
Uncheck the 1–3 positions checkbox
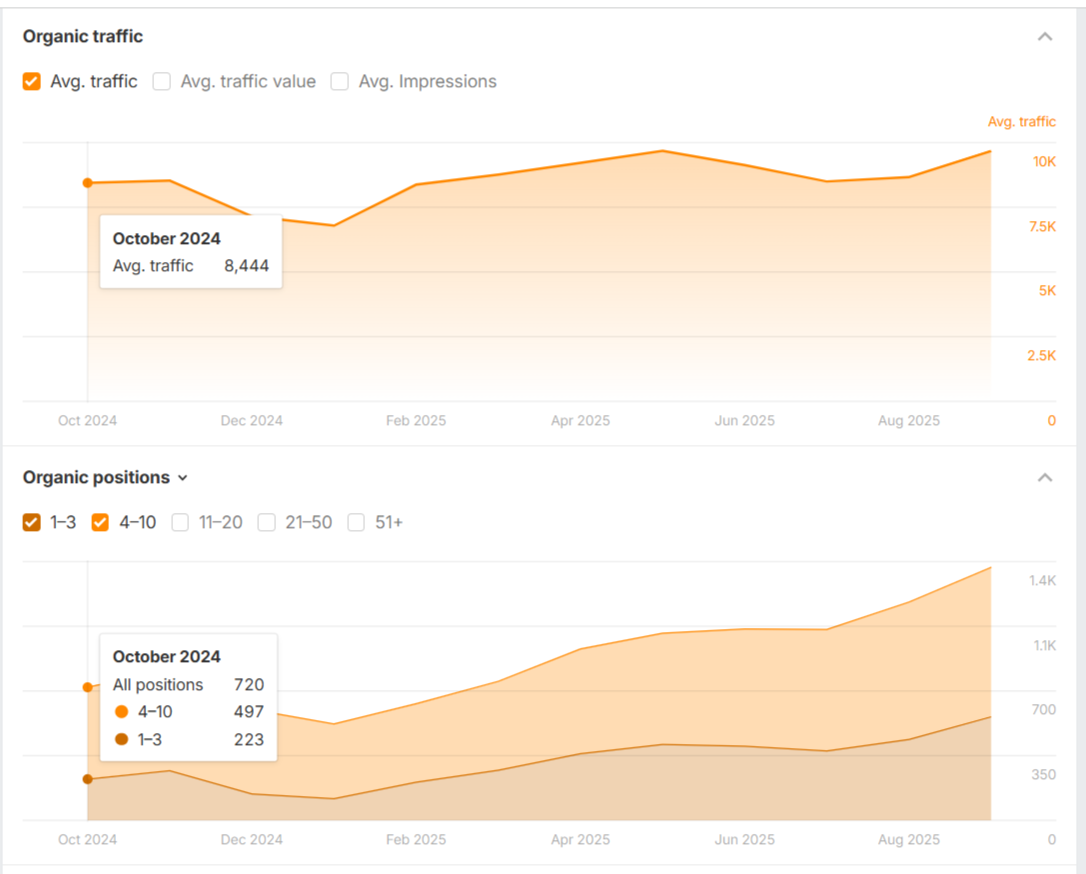(x=32, y=522)
